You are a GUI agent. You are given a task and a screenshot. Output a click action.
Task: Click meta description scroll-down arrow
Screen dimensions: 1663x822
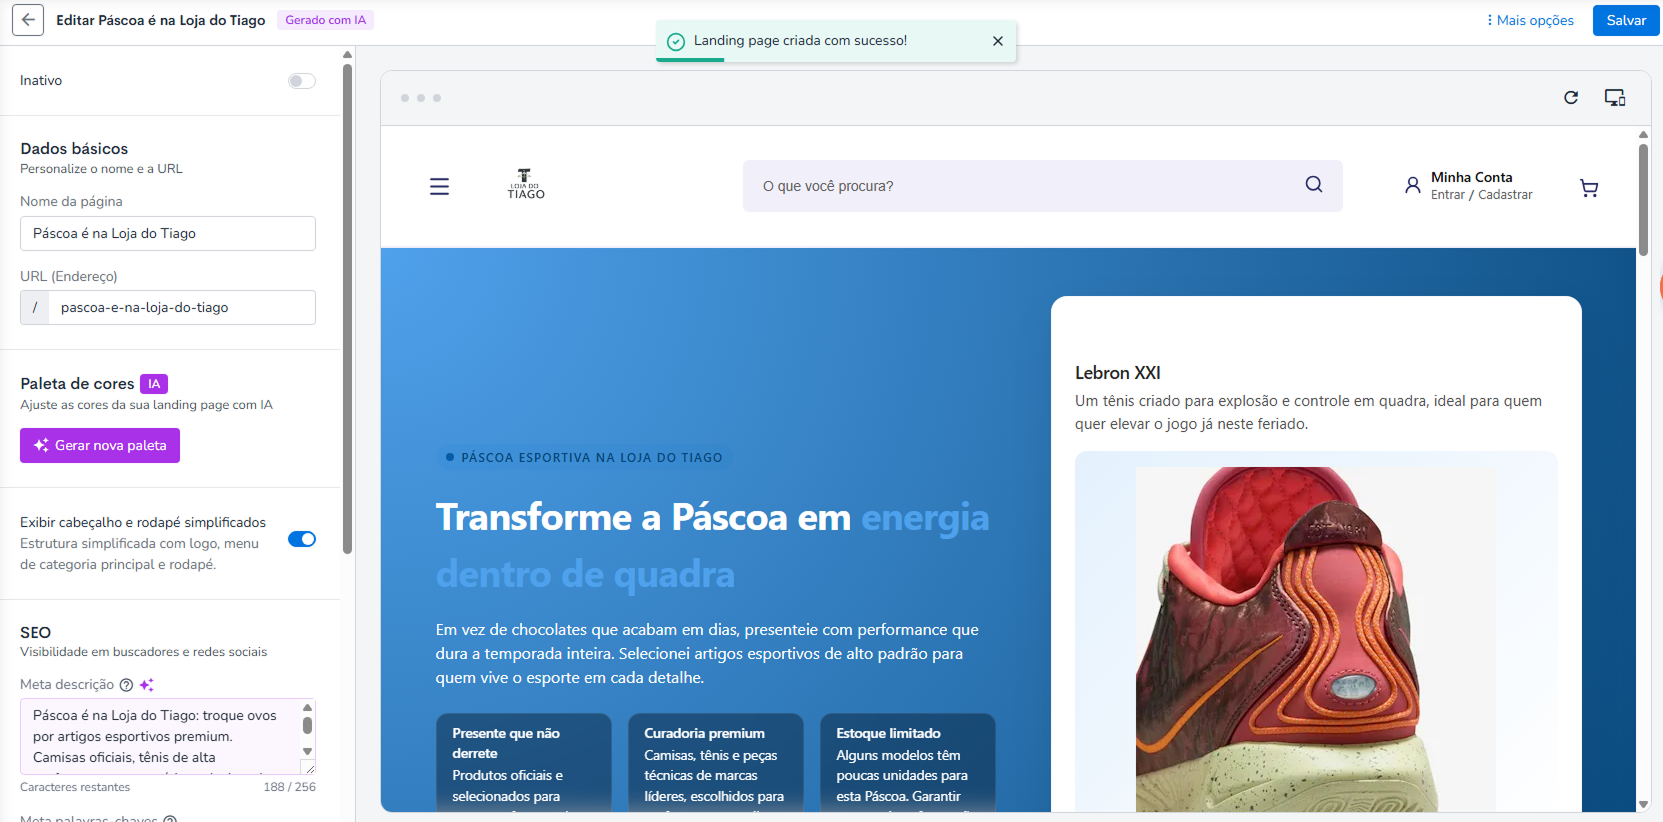(307, 751)
